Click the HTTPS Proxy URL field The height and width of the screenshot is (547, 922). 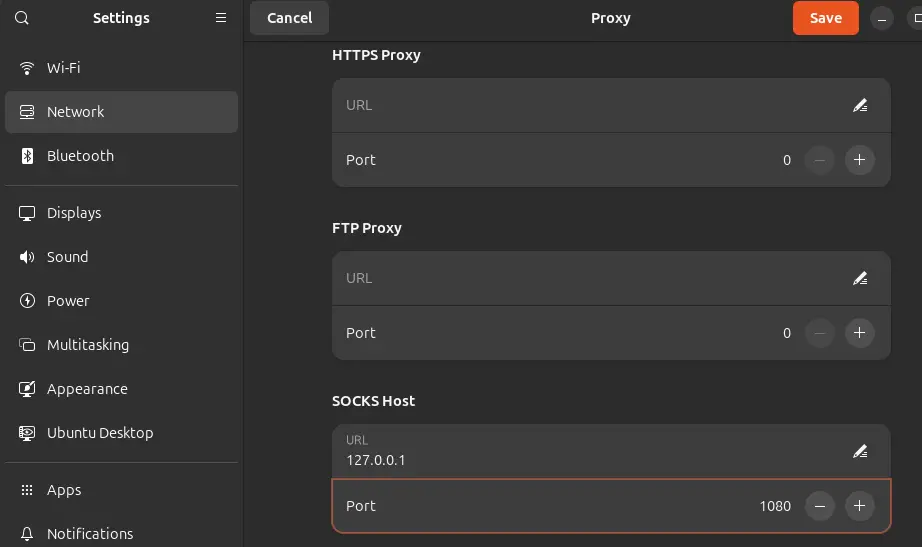click(611, 105)
